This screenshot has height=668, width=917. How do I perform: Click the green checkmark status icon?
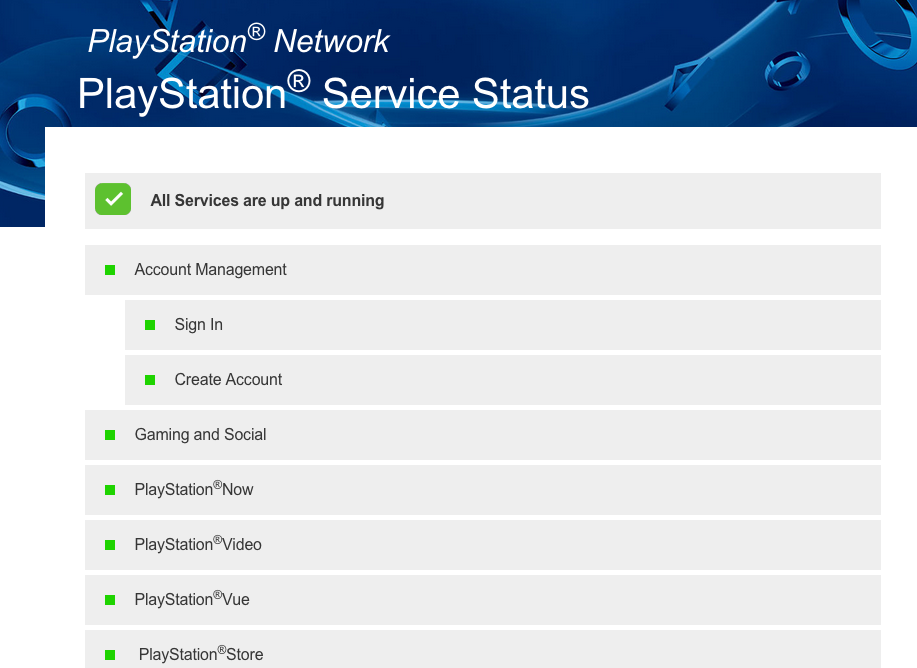113,199
